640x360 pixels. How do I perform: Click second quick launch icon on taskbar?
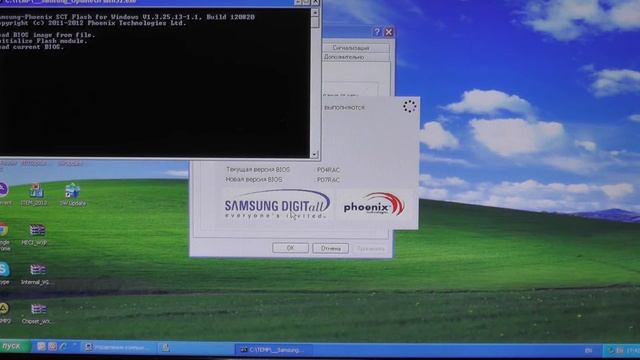click(x=52, y=347)
